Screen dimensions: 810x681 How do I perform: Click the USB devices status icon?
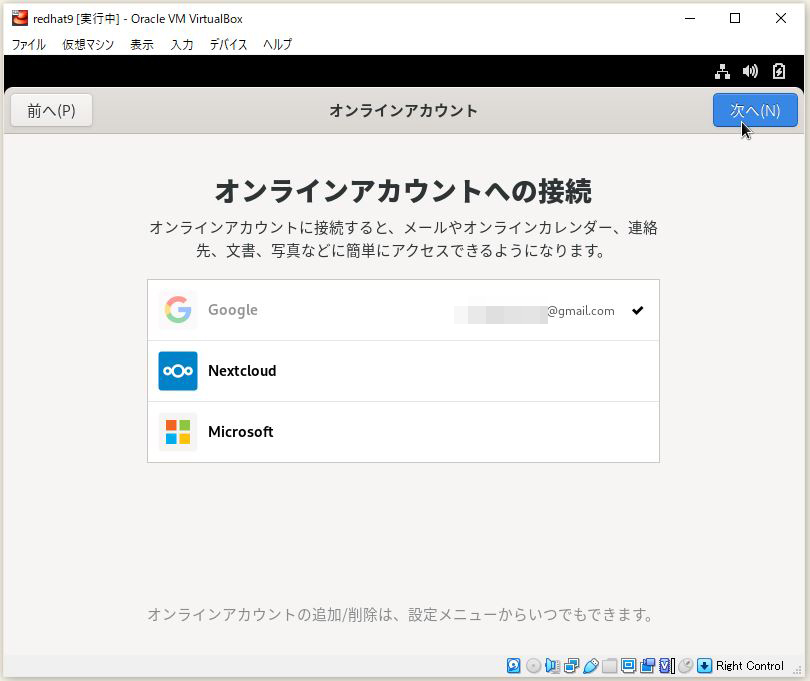point(590,665)
